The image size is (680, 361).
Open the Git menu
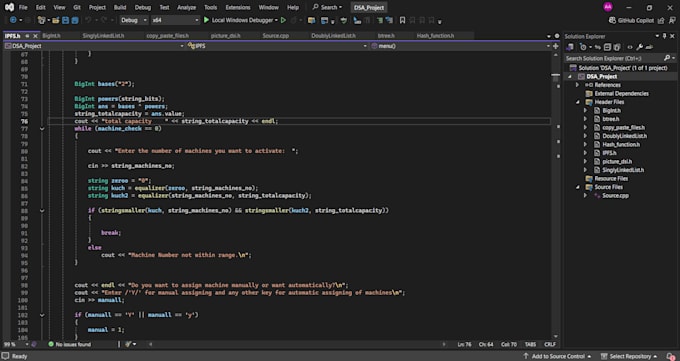[x=77, y=7]
